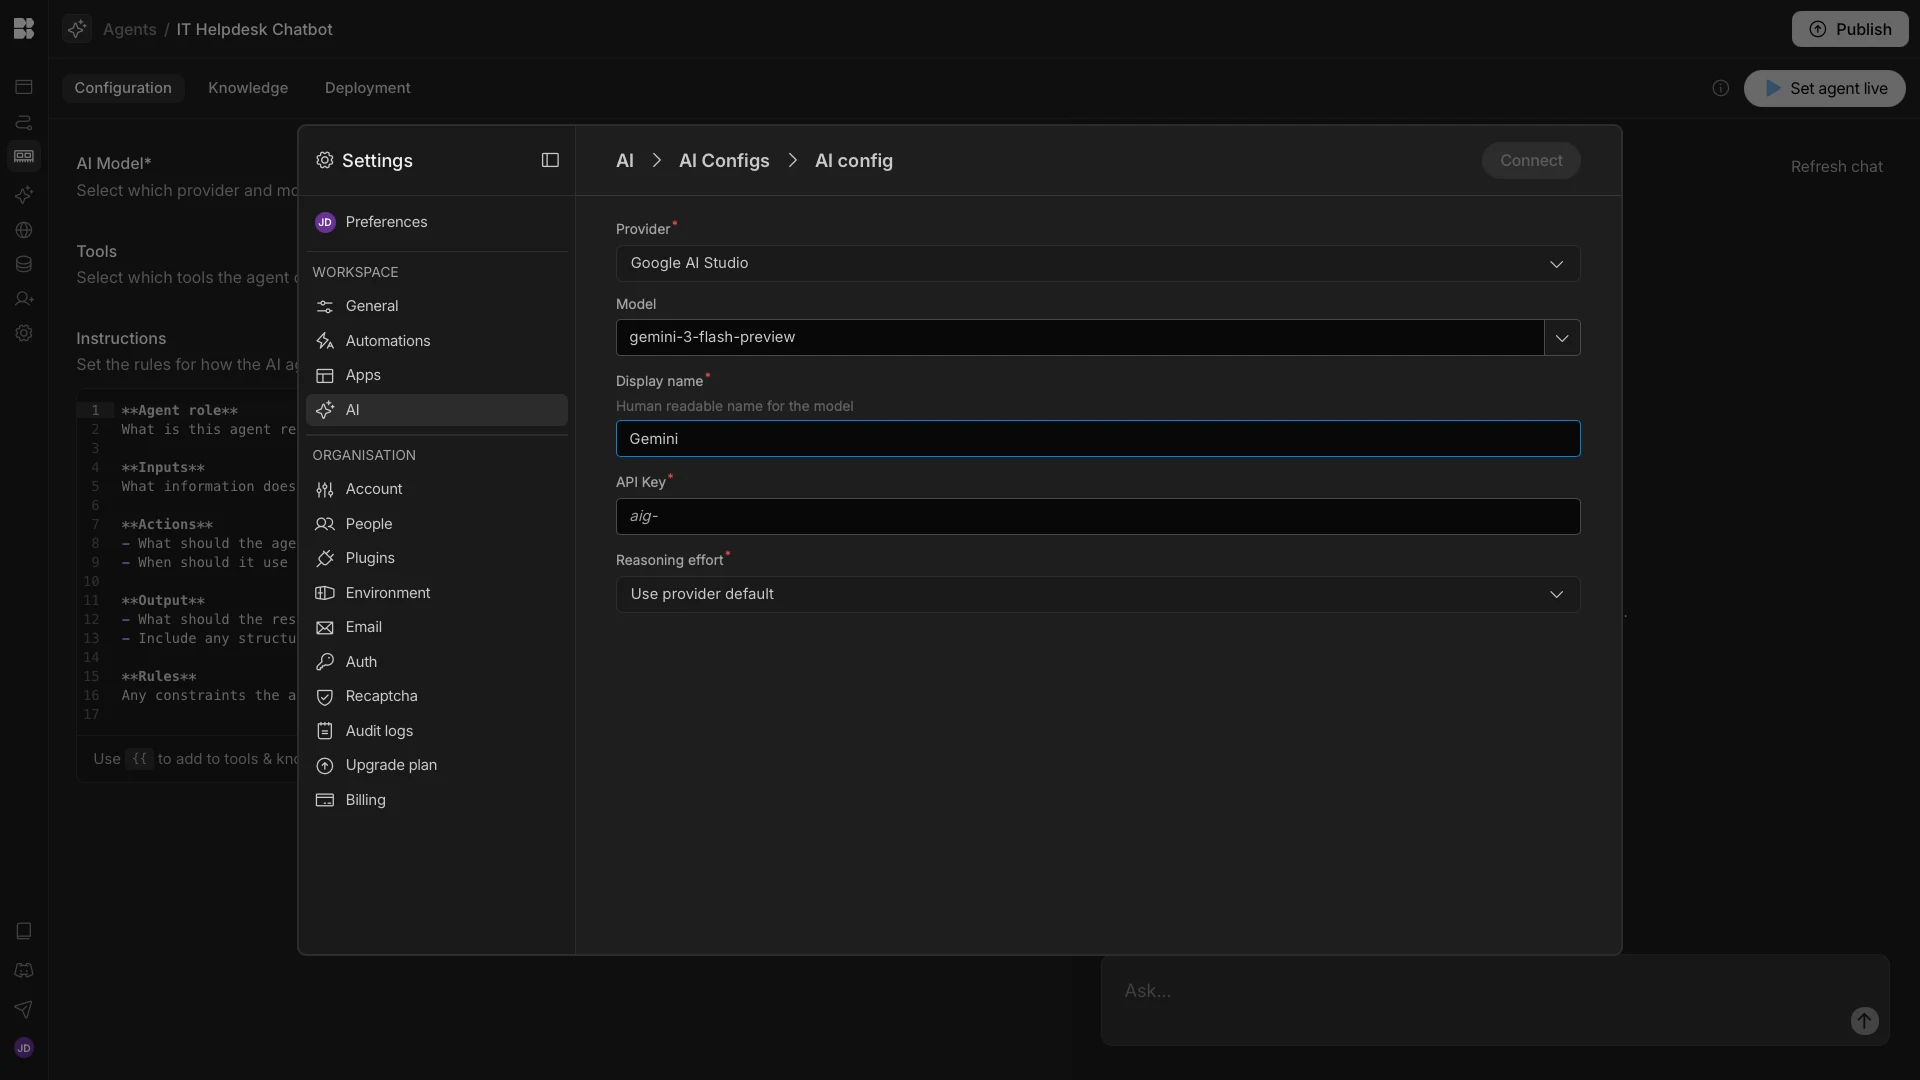Expand Reasoning effort dropdown
Viewport: 1920px width, 1080px height.
(1097, 595)
